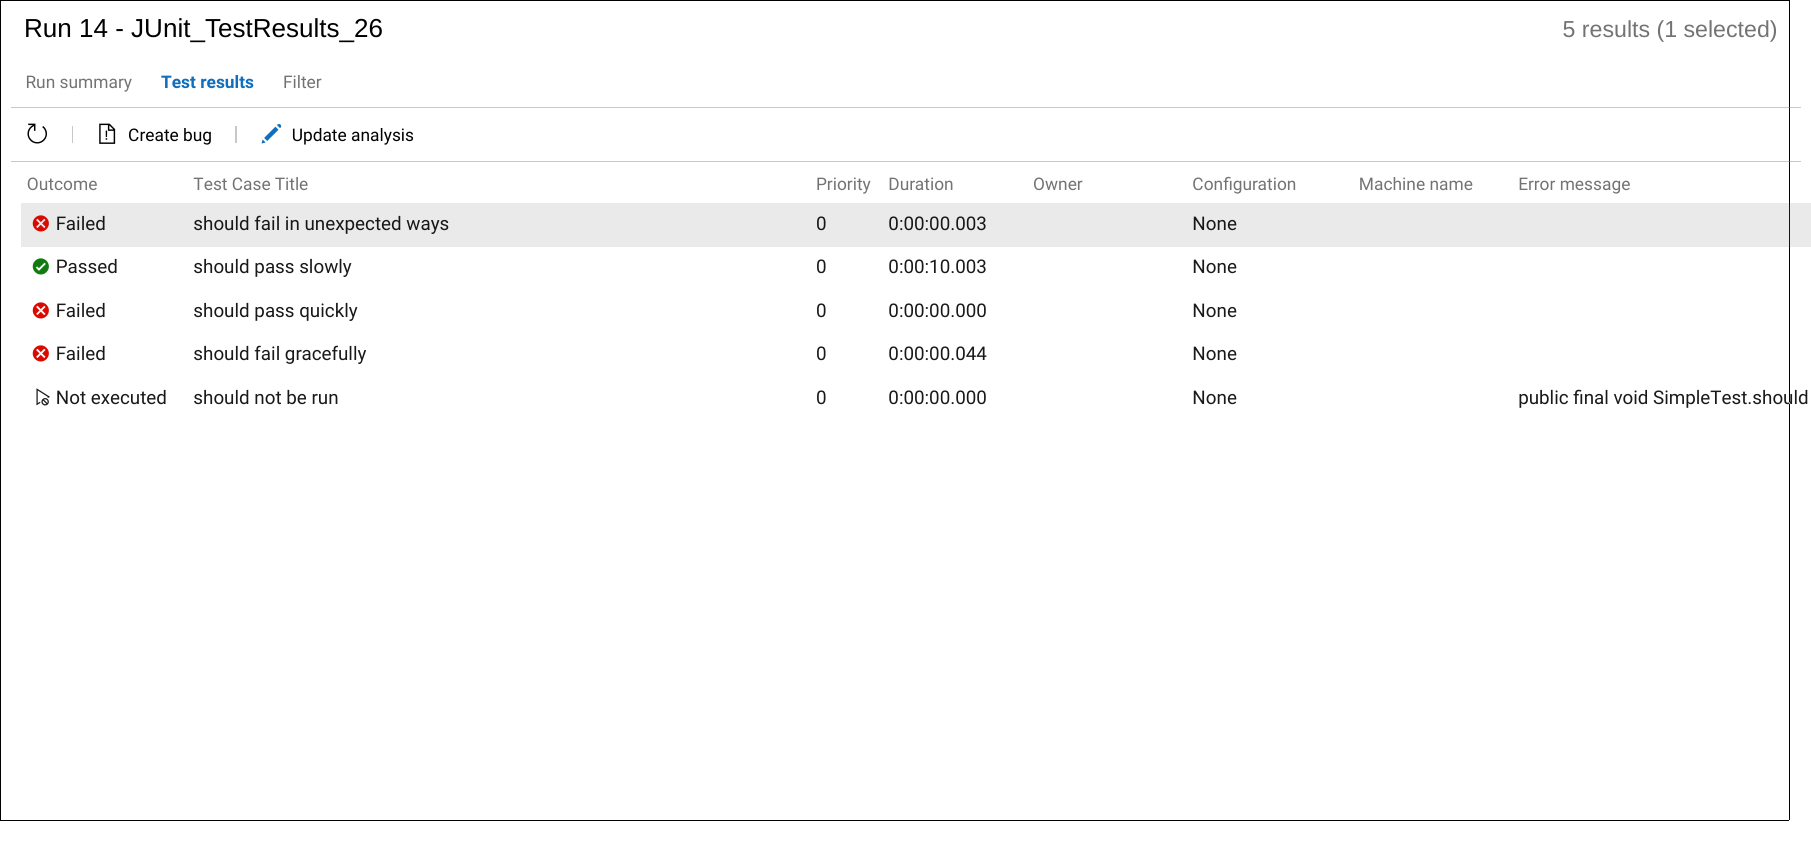The image size is (1811, 851).
Task: Sort by the Priority column header
Action: click(x=843, y=184)
